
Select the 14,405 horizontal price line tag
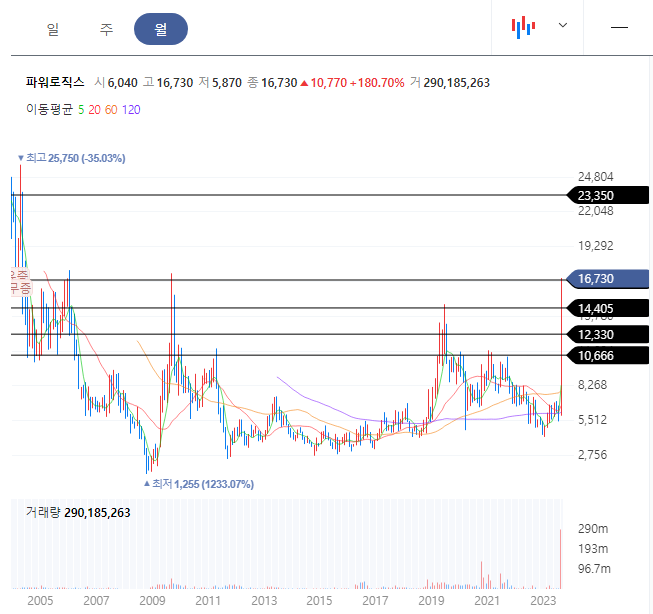pyautogui.click(x=608, y=309)
